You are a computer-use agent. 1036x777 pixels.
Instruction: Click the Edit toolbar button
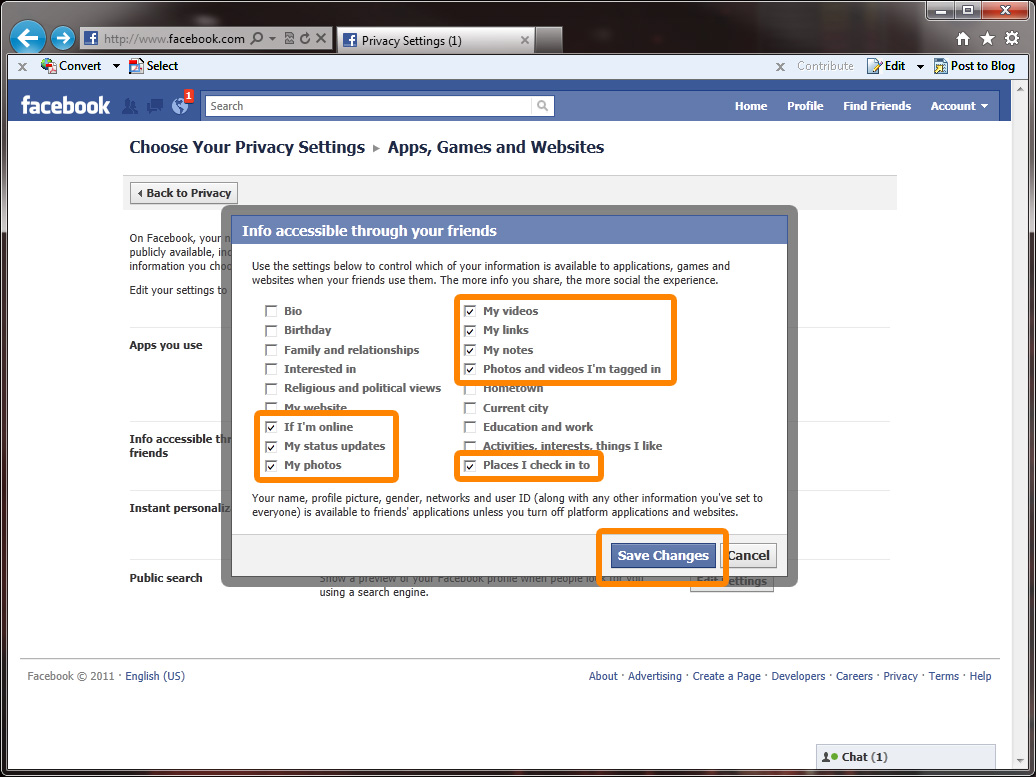pyautogui.click(x=887, y=66)
